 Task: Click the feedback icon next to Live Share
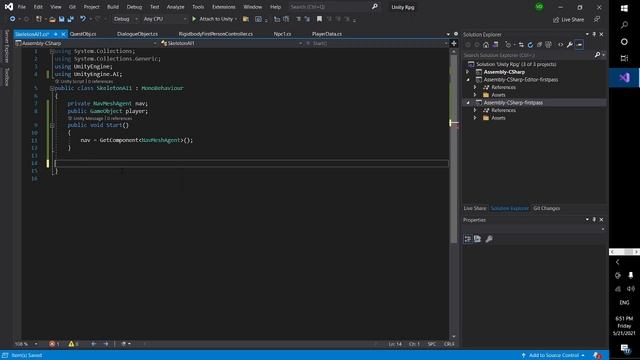tap(597, 19)
